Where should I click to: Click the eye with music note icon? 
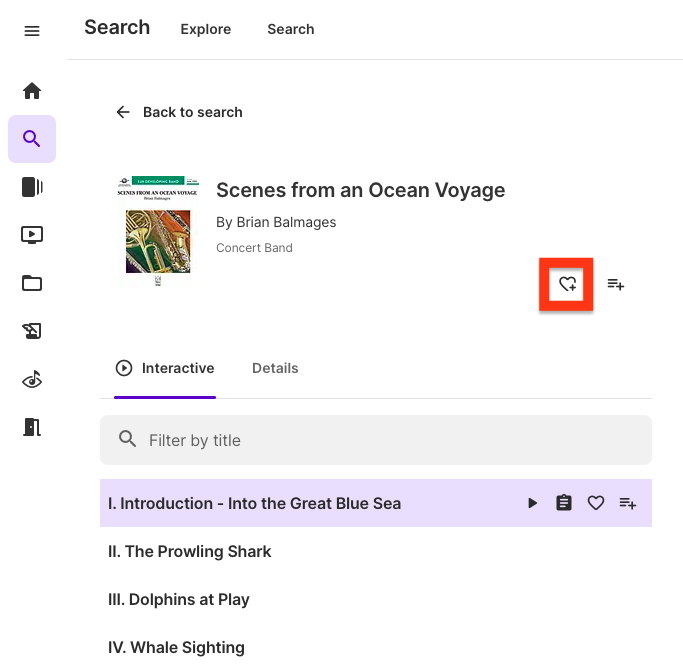pyautogui.click(x=32, y=379)
